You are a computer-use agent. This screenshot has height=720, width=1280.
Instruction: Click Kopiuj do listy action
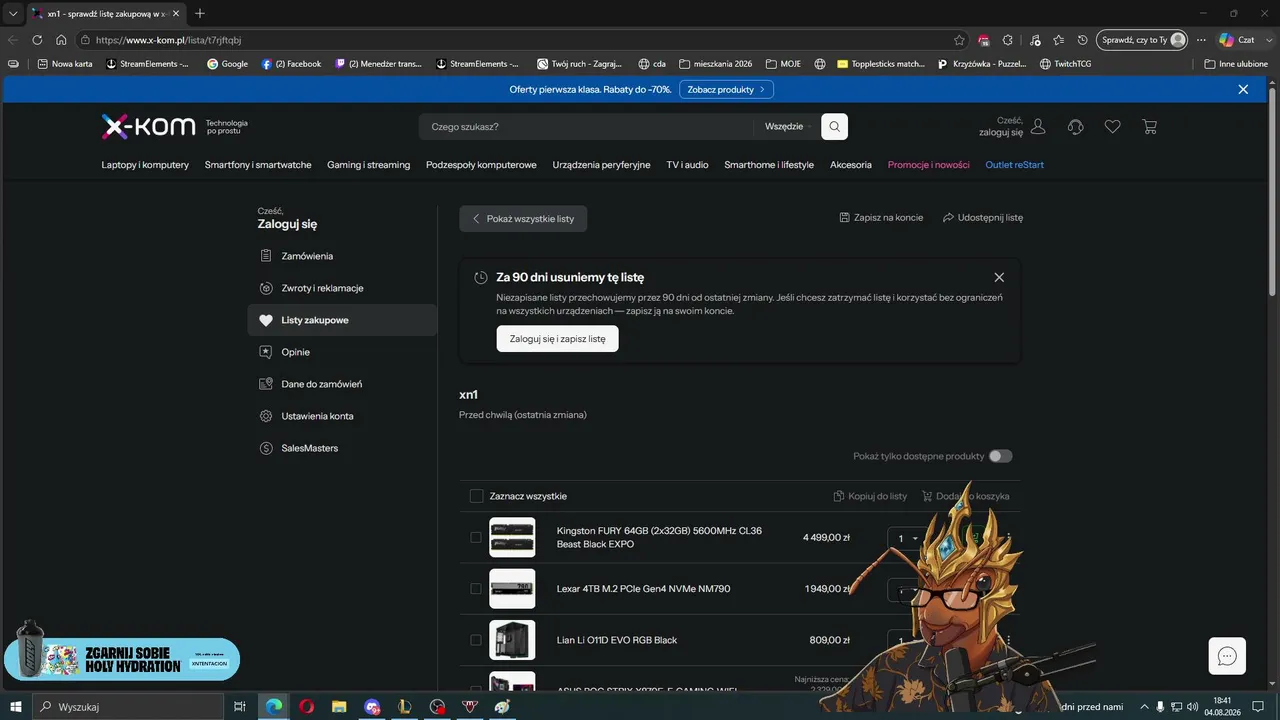pyautogui.click(x=870, y=496)
